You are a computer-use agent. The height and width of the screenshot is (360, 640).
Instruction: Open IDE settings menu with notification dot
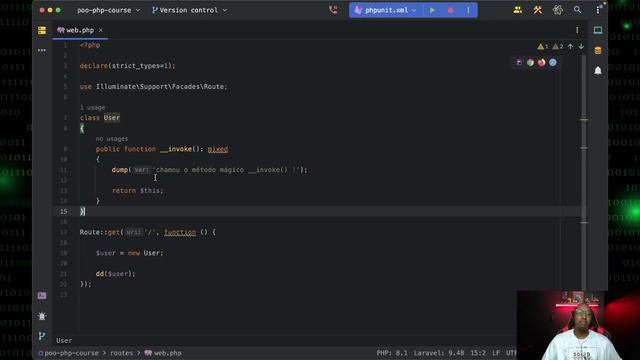point(598,9)
